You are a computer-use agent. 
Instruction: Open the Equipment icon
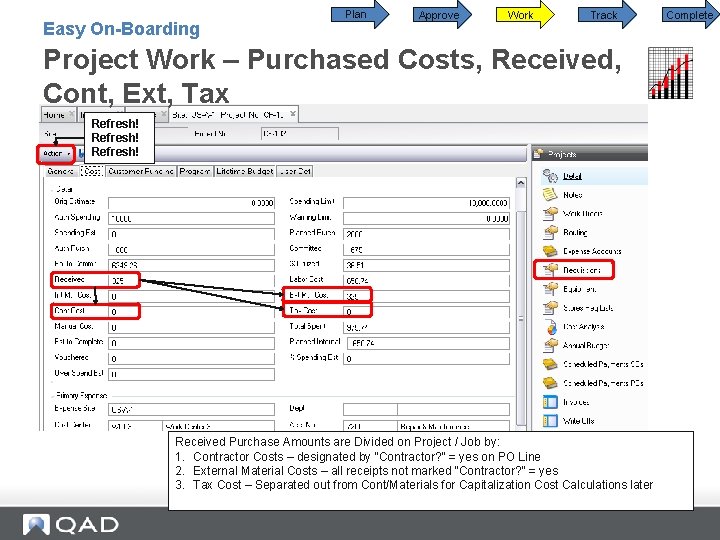550,289
